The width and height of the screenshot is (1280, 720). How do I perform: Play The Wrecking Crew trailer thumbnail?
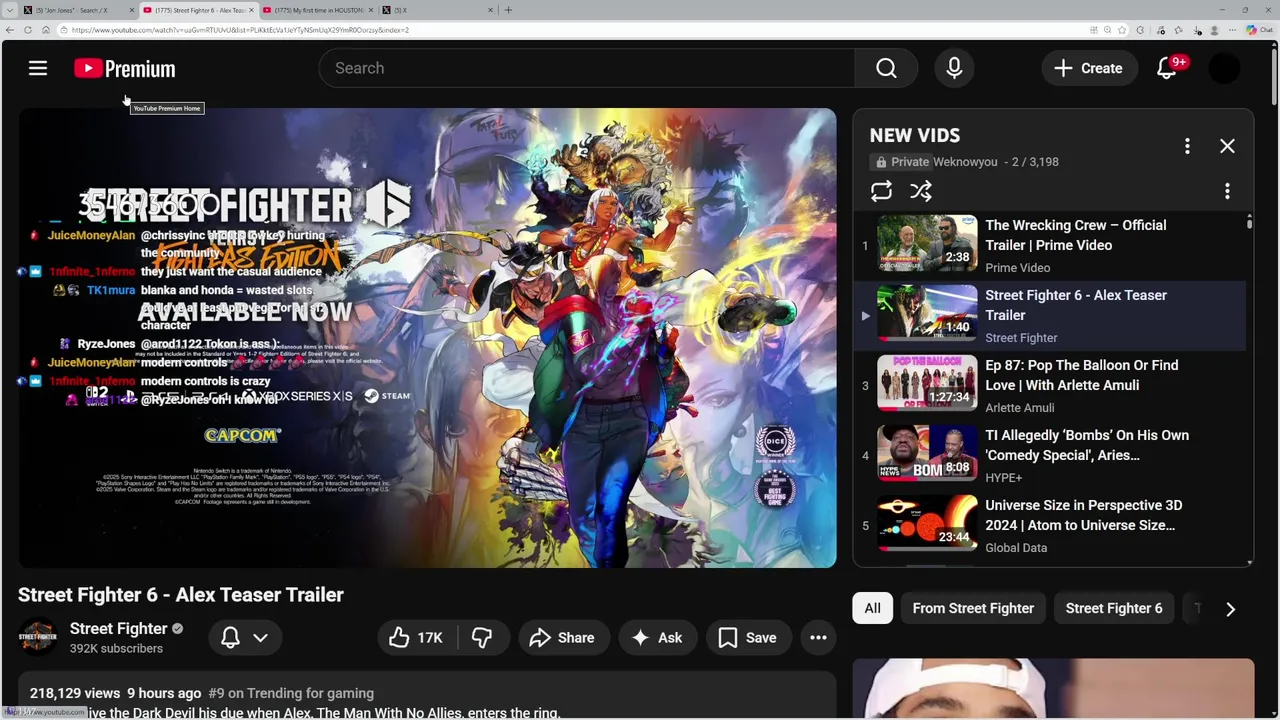coord(927,243)
